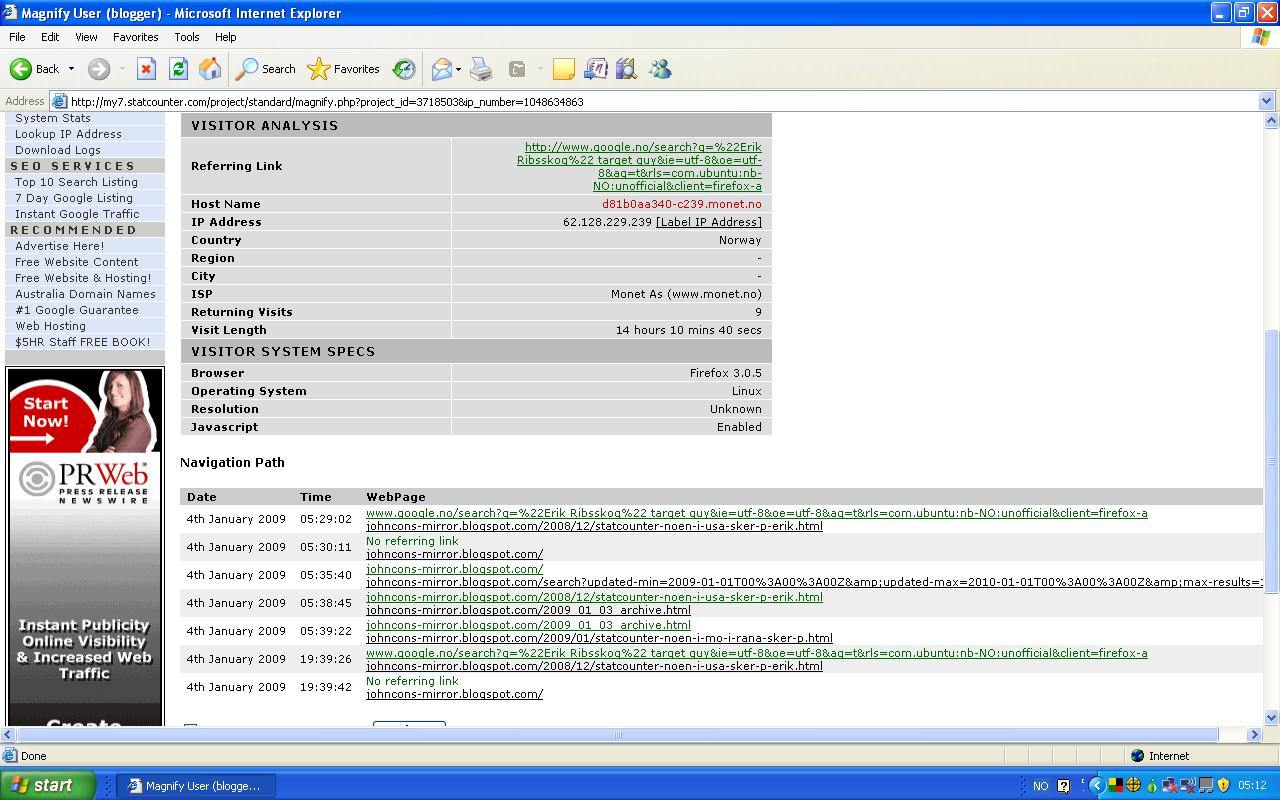Image resolution: width=1280 pixels, height=800 pixels.
Task: Click the Advertise Here! sidebar link
Action: pyautogui.click(x=59, y=246)
